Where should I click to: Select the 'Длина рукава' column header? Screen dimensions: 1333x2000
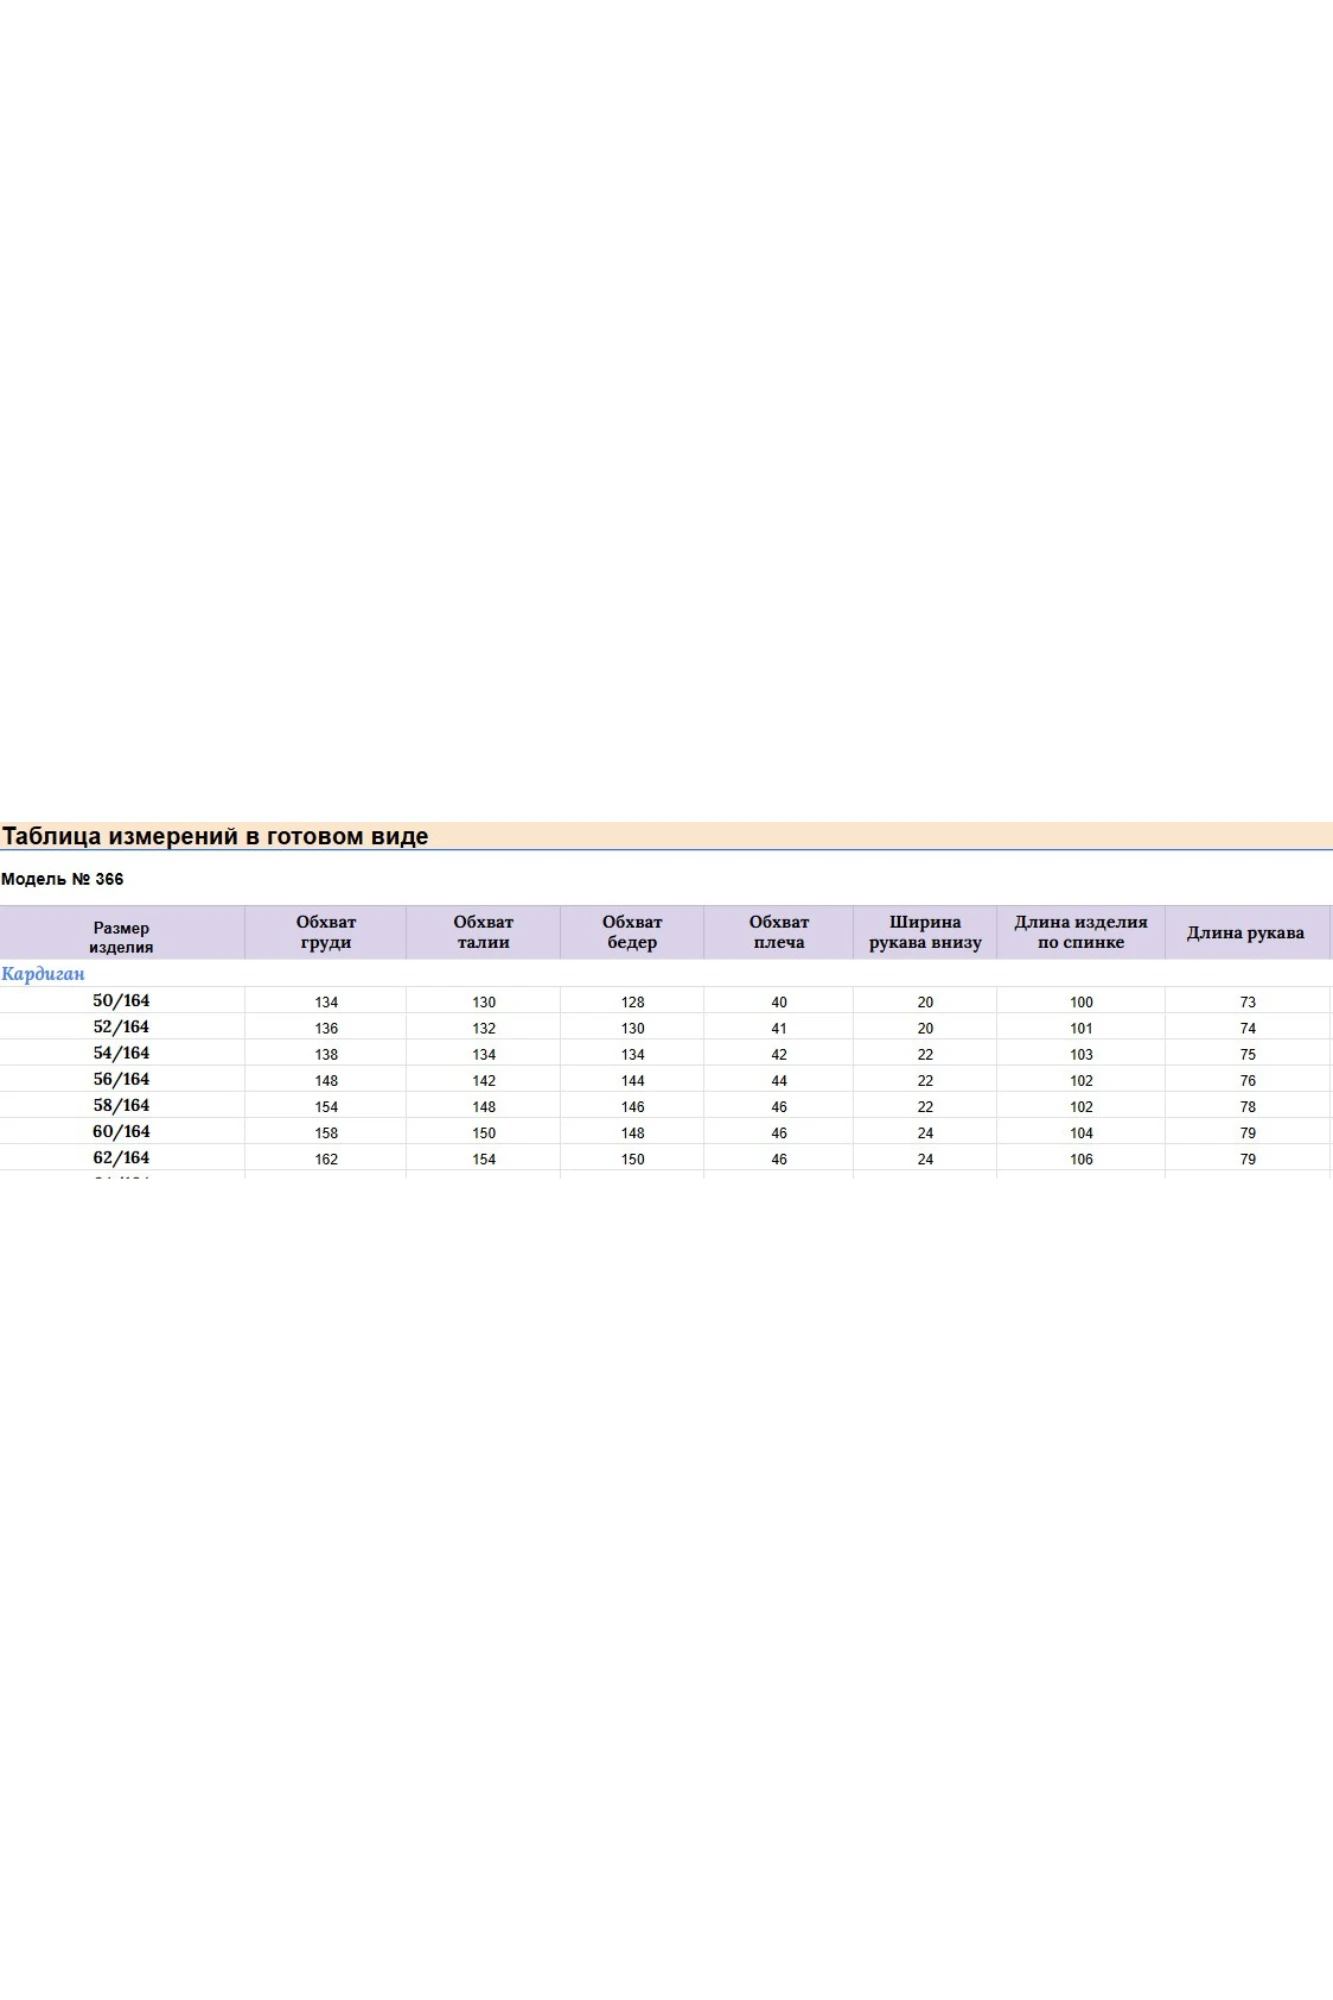click(x=1246, y=933)
